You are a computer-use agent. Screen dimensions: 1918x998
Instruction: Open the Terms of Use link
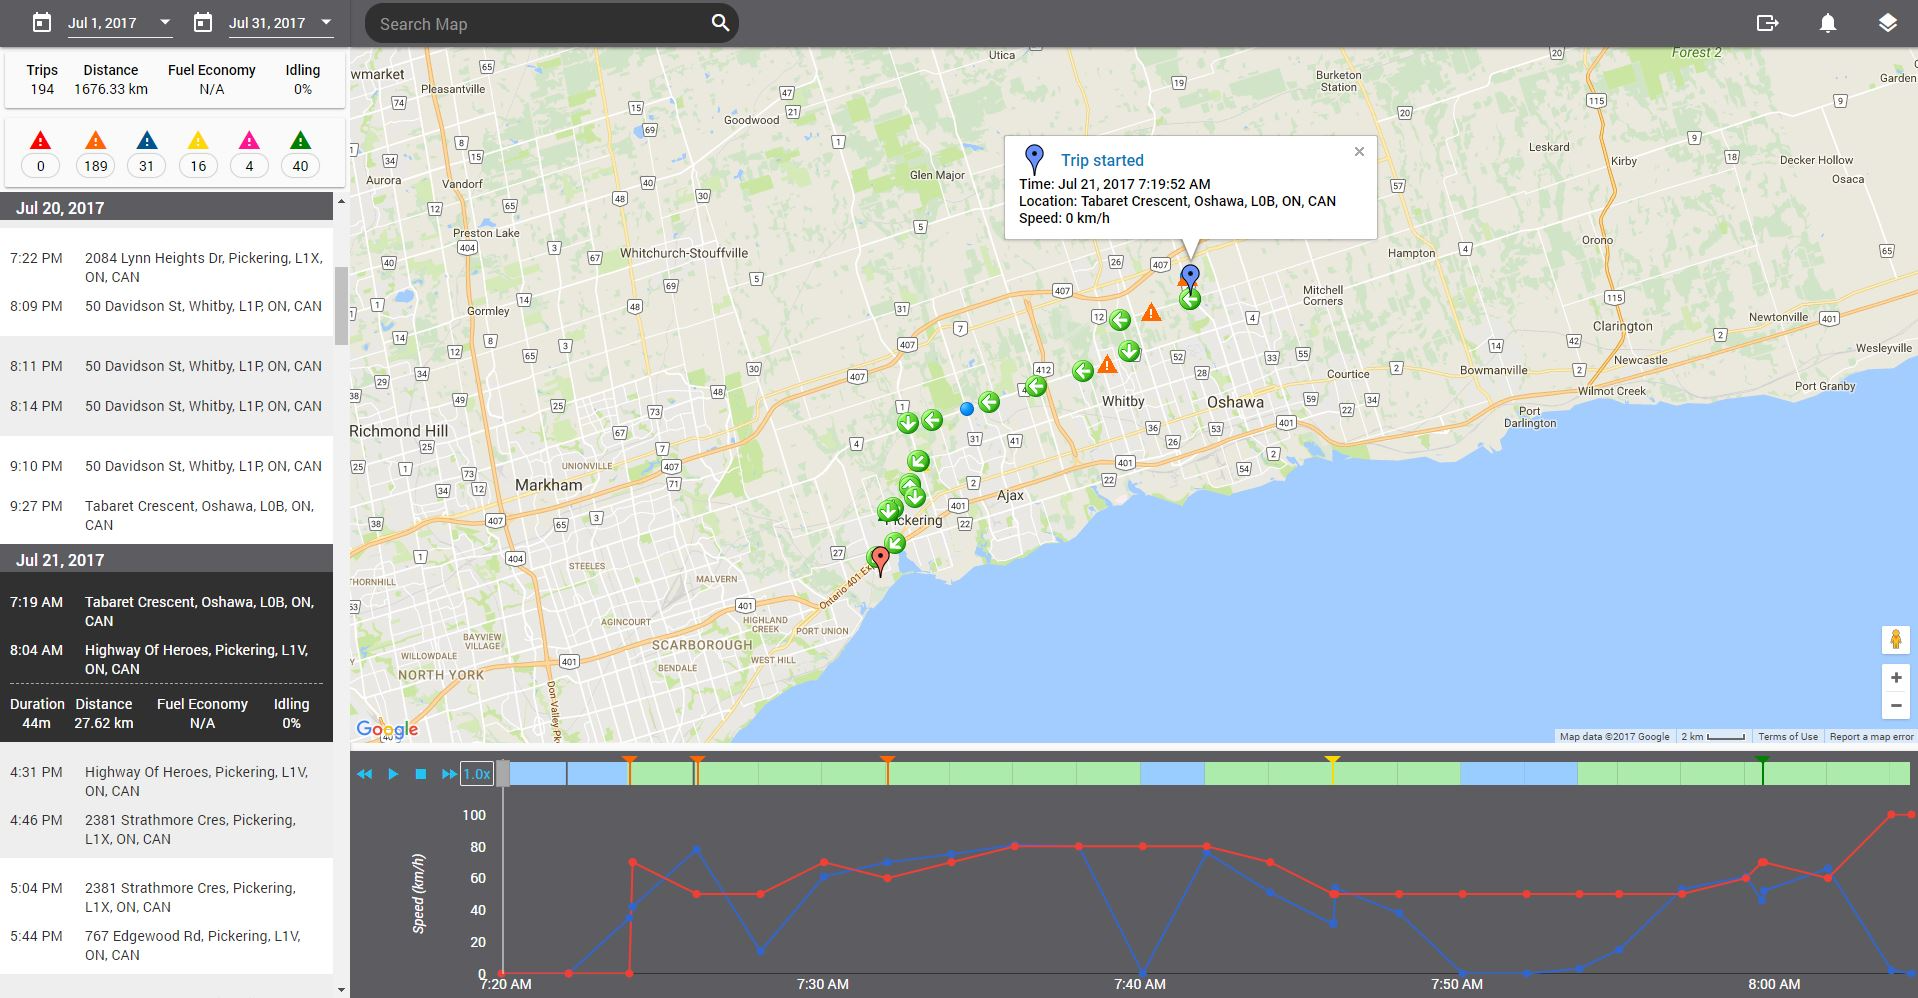click(x=1788, y=737)
